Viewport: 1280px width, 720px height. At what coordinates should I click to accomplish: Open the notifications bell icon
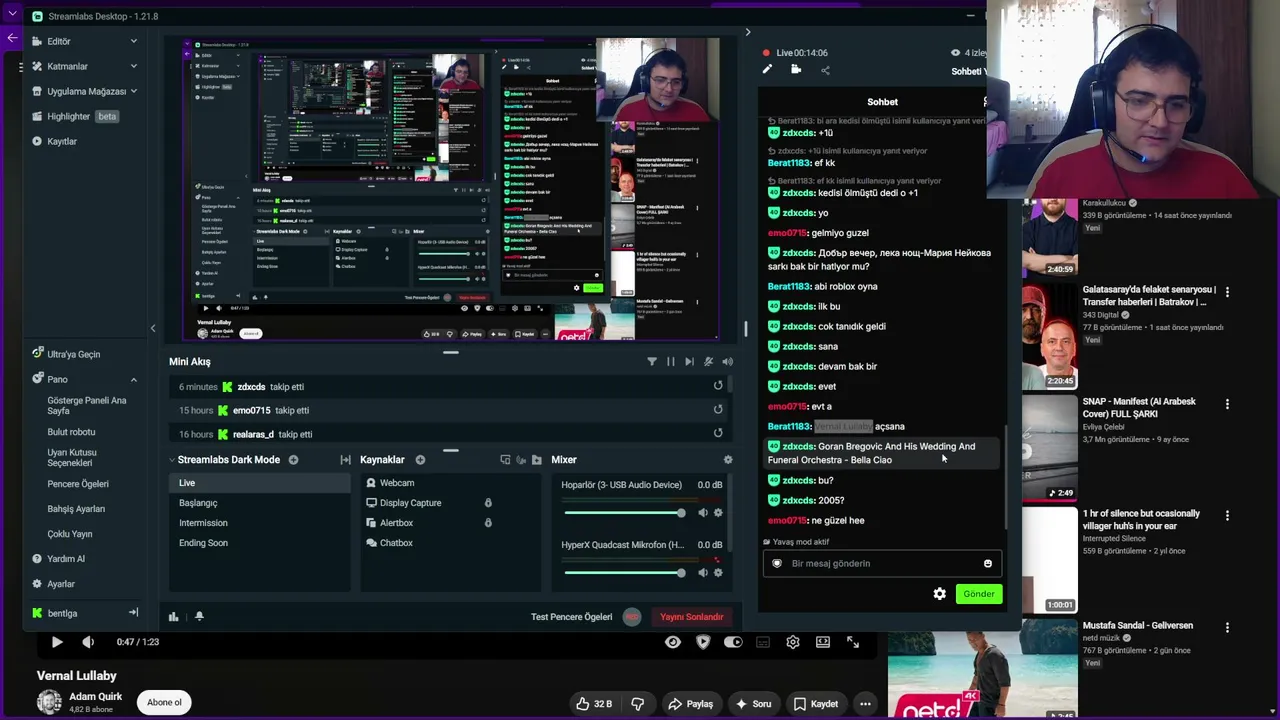[x=199, y=617]
